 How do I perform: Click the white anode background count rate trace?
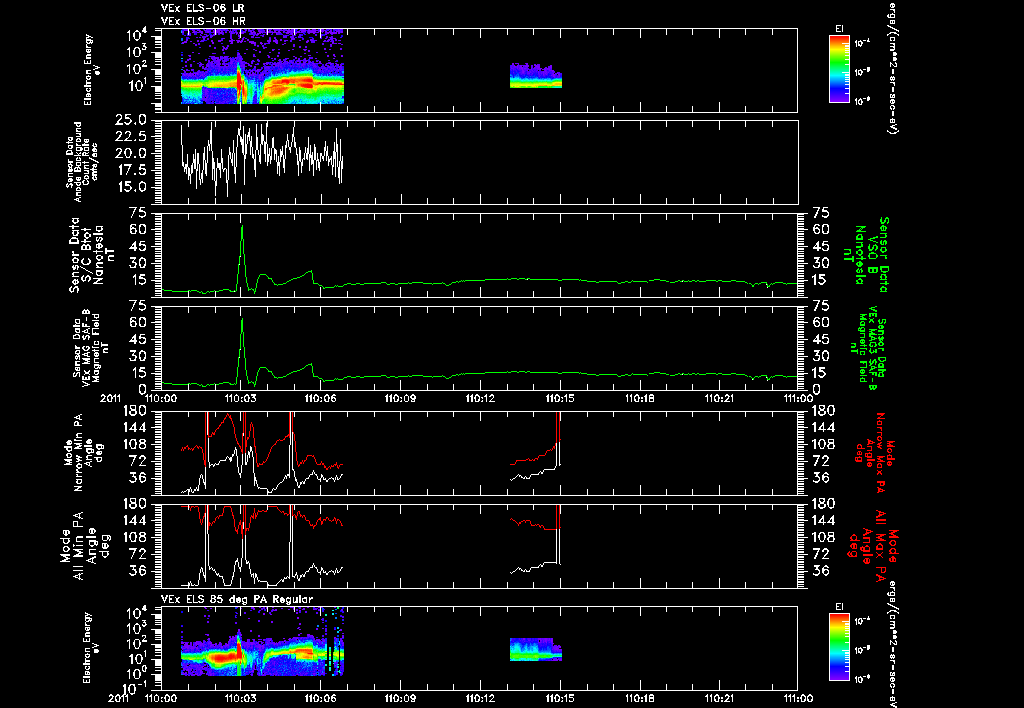pos(262,157)
